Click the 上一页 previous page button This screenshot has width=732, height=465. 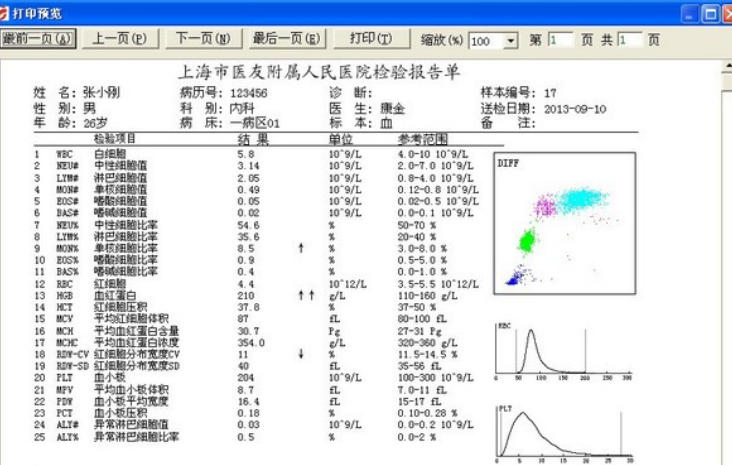(119, 39)
